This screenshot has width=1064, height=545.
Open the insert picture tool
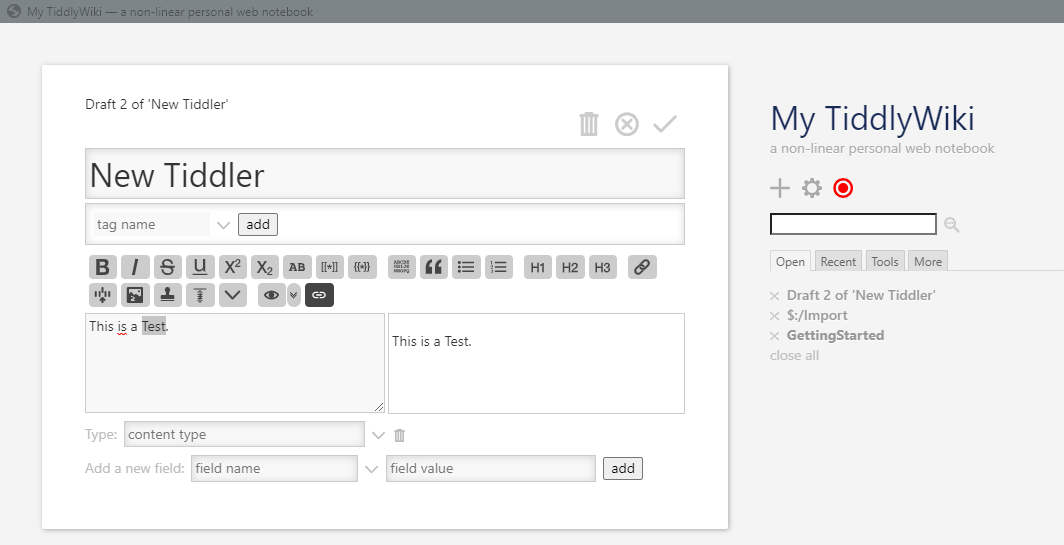click(135, 295)
